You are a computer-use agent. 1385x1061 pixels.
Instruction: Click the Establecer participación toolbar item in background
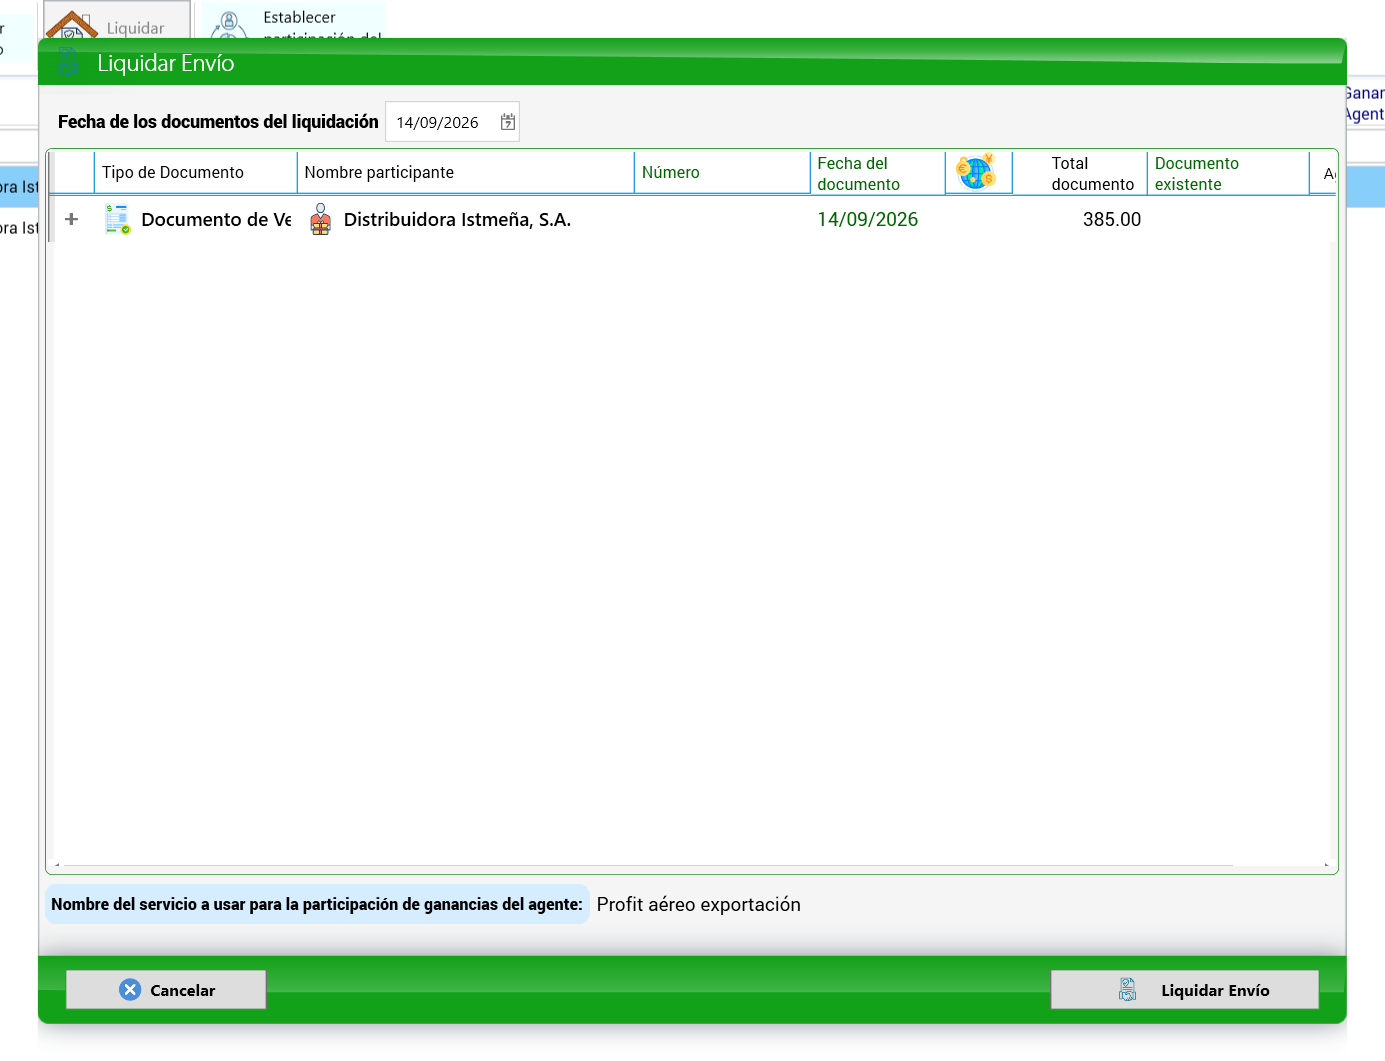point(293,20)
